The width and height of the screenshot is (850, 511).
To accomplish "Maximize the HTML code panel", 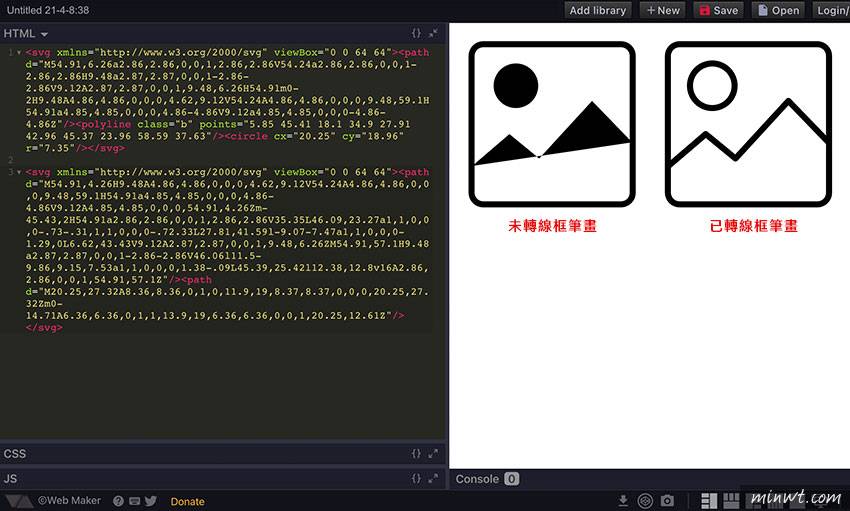I will click(433, 33).
